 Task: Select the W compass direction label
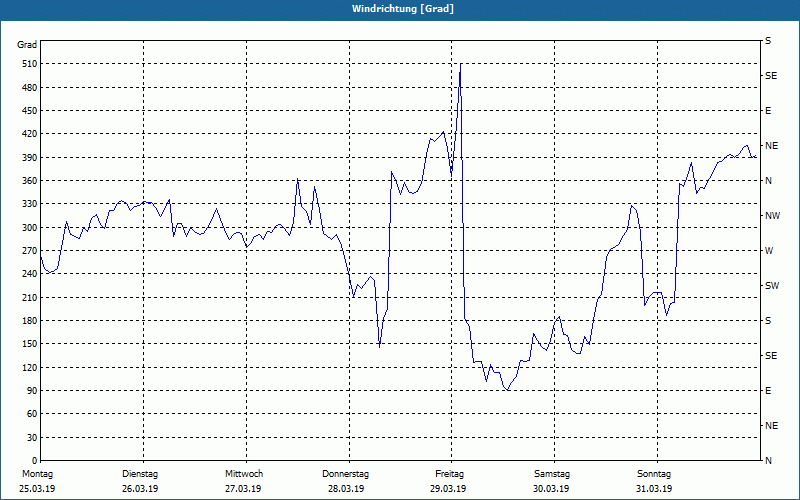[x=769, y=251]
